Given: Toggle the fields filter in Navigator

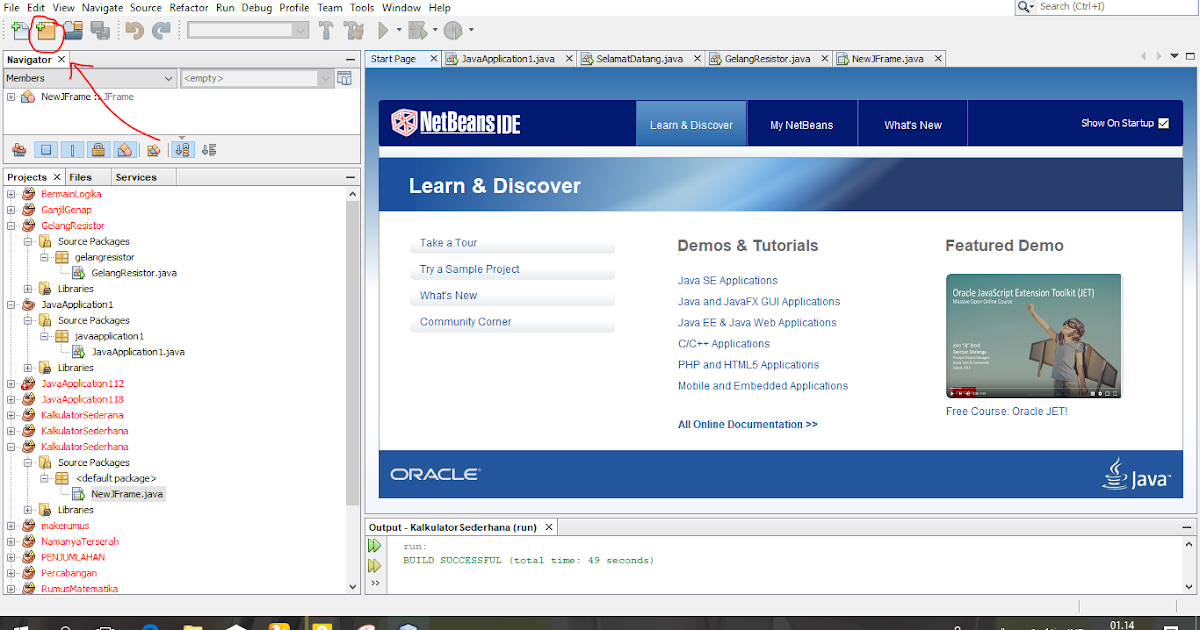Looking at the screenshot, I should tap(46, 148).
